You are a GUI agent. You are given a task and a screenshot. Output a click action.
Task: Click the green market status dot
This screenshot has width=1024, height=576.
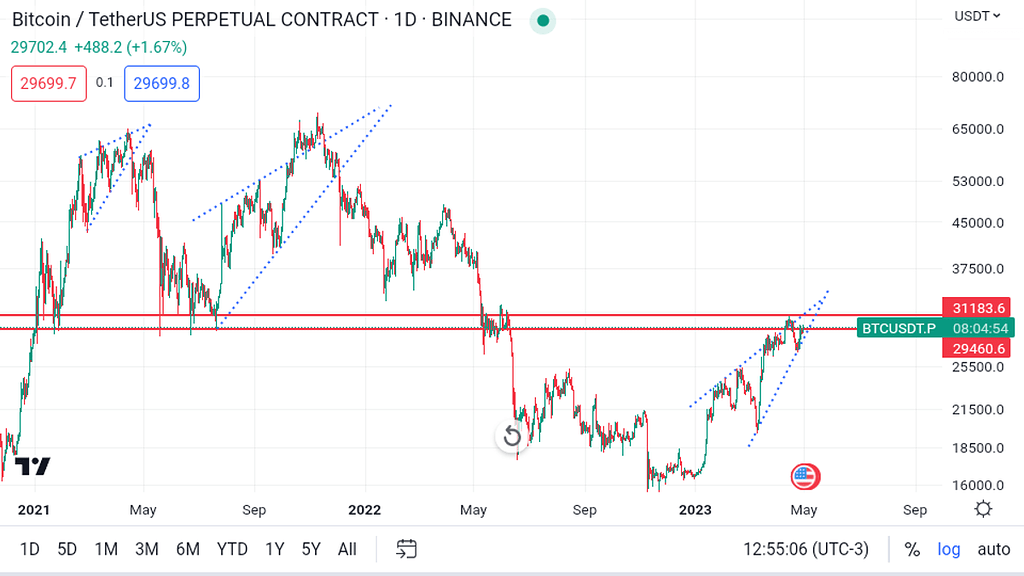542,20
